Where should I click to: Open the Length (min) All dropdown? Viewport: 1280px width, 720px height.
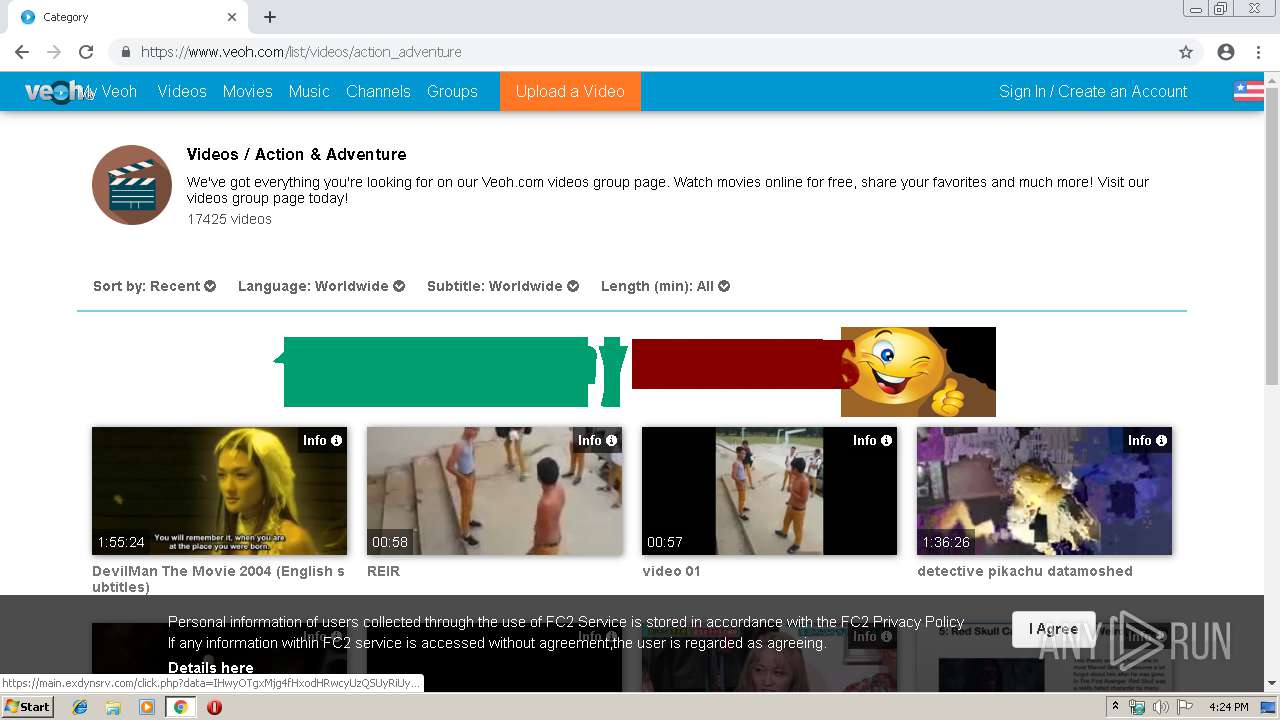(x=665, y=286)
